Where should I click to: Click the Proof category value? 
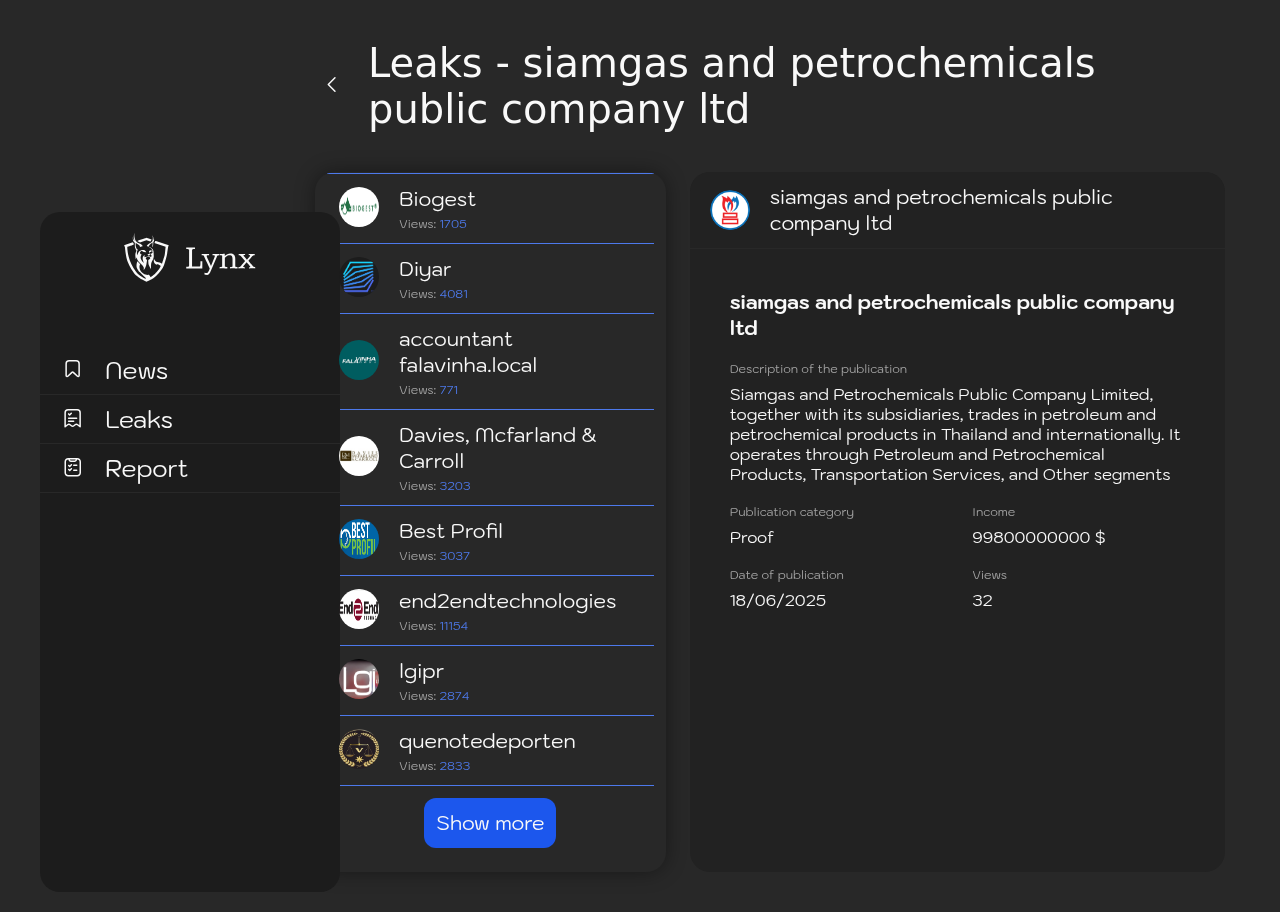point(752,538)
